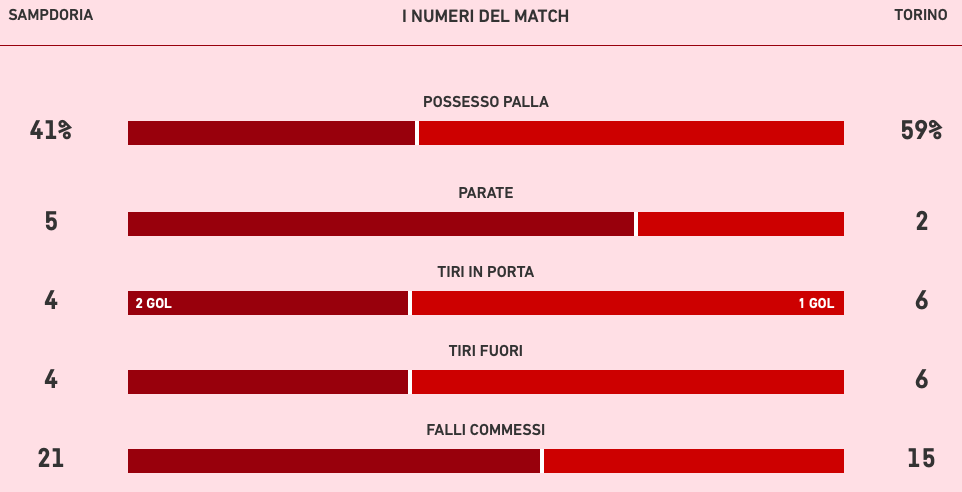The height and width of the screenshot is (492, 962).
Task: Click Sampdoria's fouls count of 21
Action: coord(51,459)
